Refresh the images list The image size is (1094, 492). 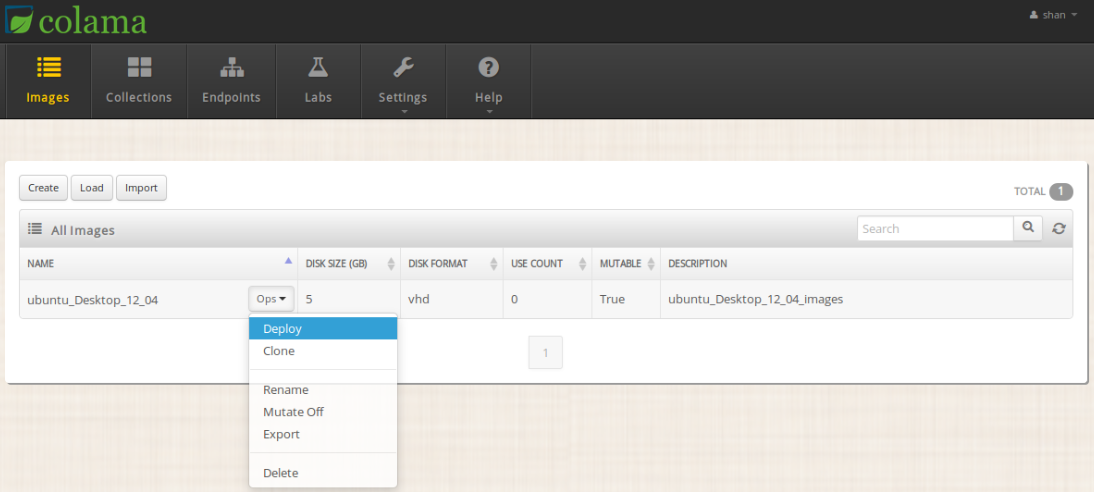point(1059,228)
